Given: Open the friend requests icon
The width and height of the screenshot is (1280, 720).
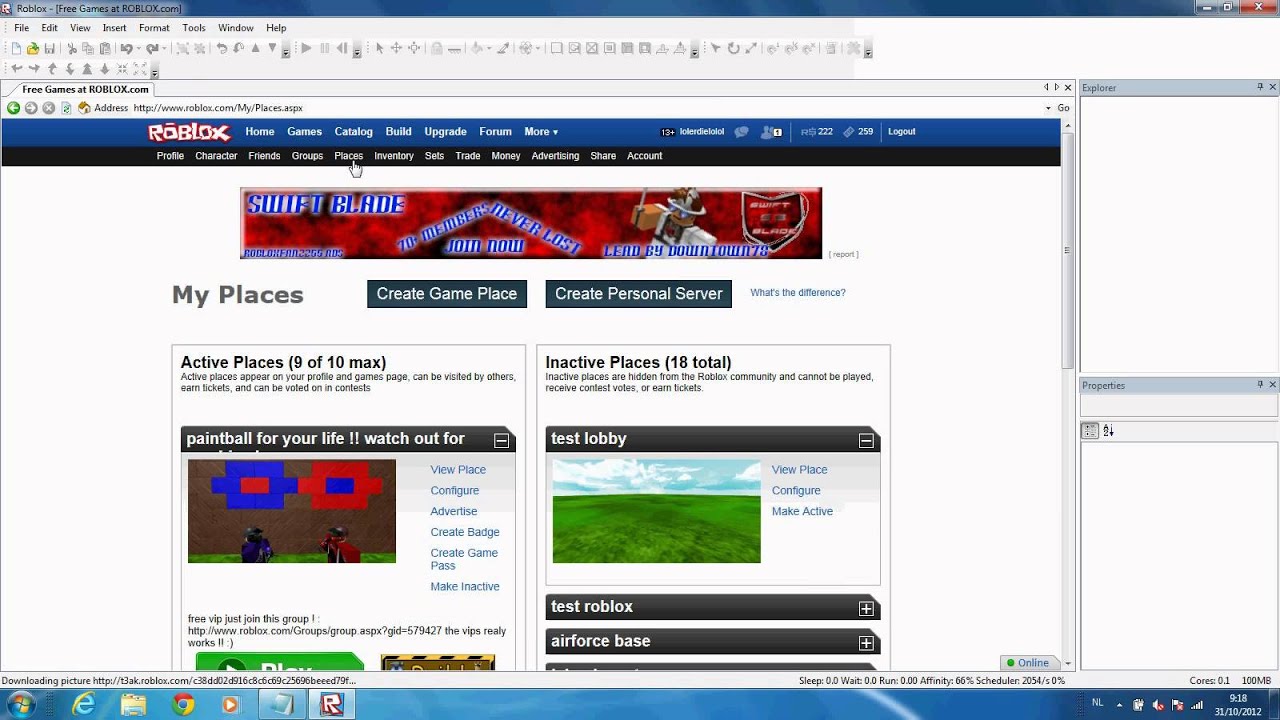Looking at the screenshot, I should coord(771,131).
